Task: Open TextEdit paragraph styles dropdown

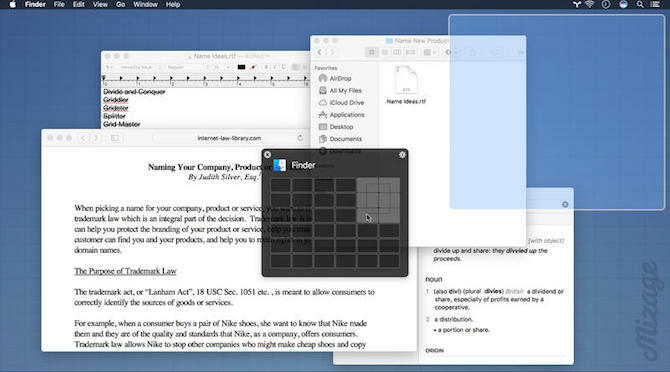Action: [109, 67]
